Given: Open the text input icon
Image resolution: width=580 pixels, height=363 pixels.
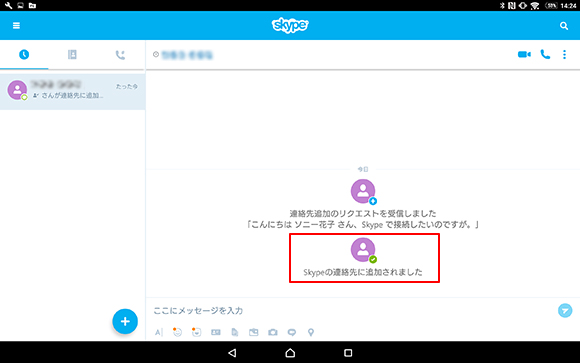Looking at the screenshot, I should tap(159, 332).
